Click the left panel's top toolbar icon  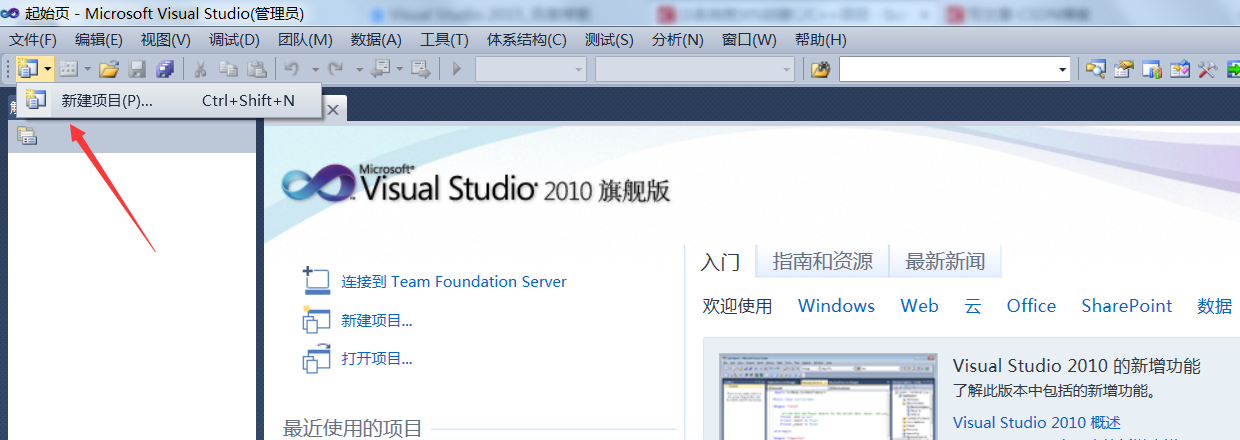[27, 137]
